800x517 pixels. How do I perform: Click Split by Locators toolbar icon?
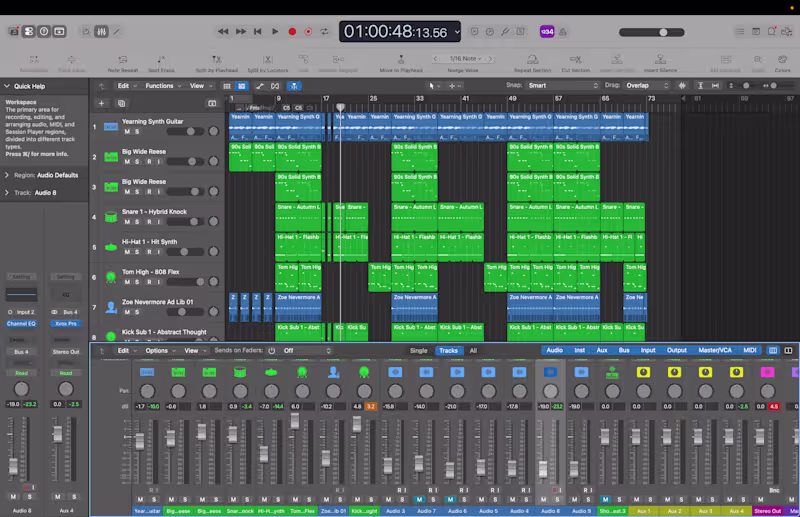click(x=268, y=60)
